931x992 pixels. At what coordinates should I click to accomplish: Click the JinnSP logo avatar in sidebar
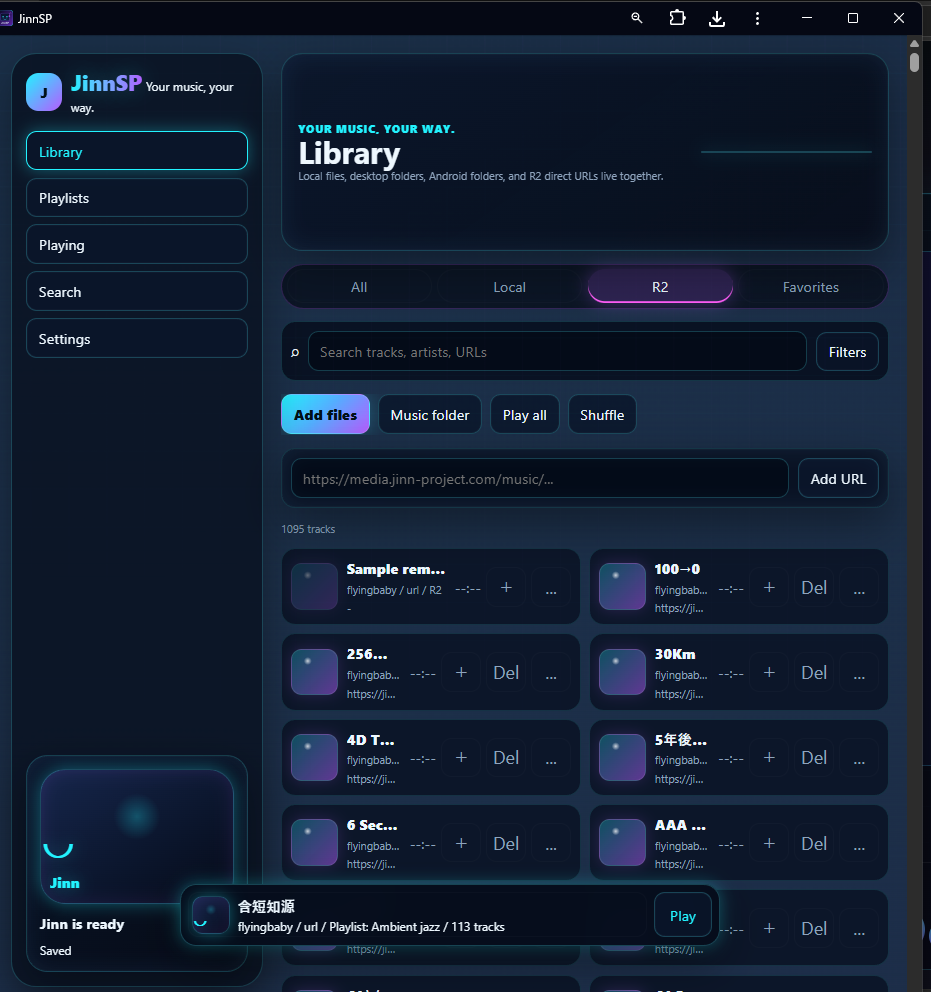coord(44,92)
